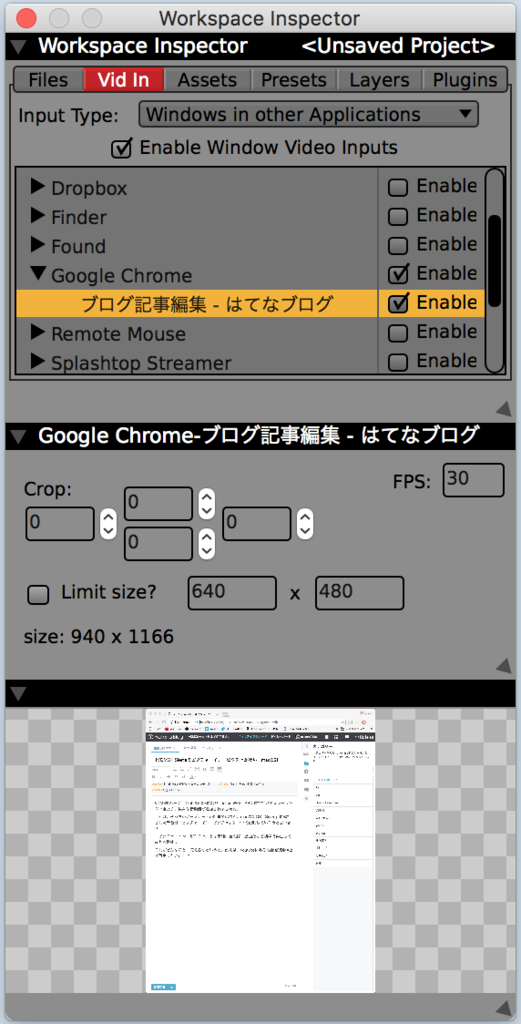
Task: Collapse the Workspace Inspector section triangle
Action: (18, 47)
